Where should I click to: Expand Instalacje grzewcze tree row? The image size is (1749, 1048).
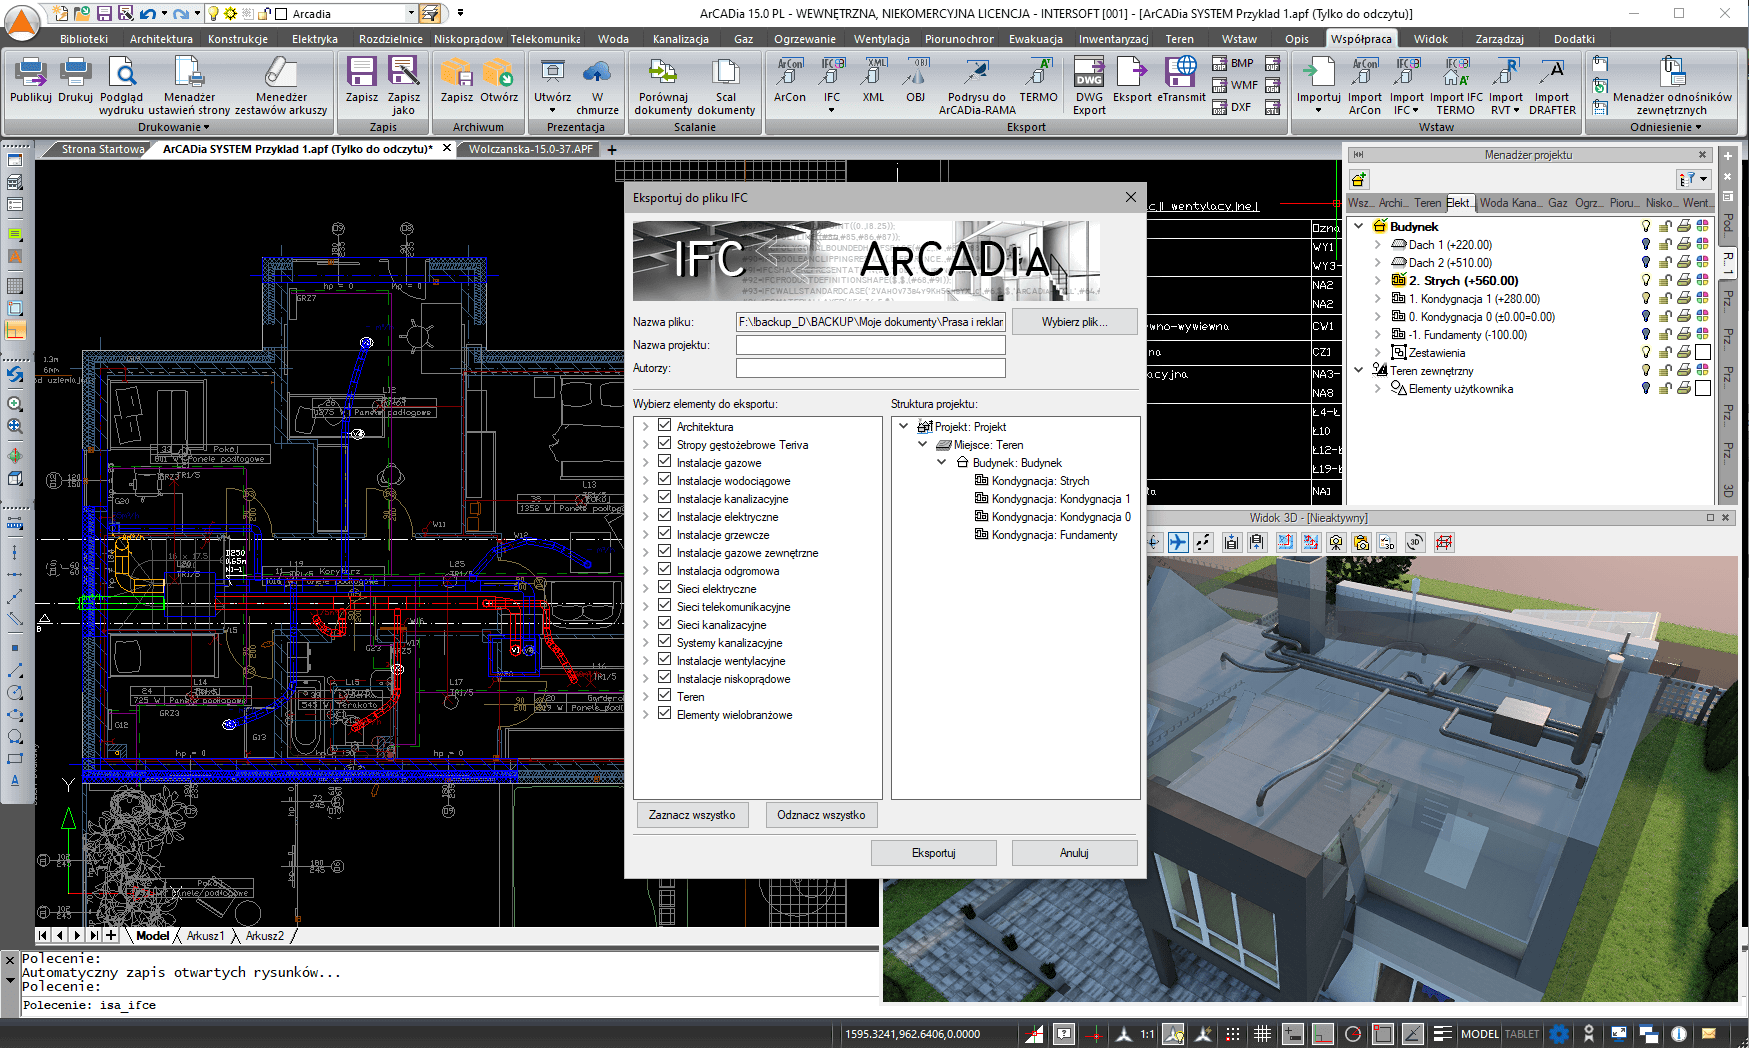[646, 535]
